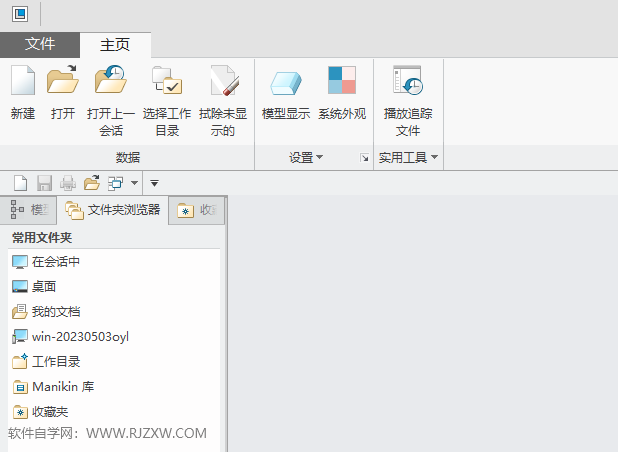Viewport: 618px width, 452px height.
Task: Click the 数据 group label
Action: [128, 158]
